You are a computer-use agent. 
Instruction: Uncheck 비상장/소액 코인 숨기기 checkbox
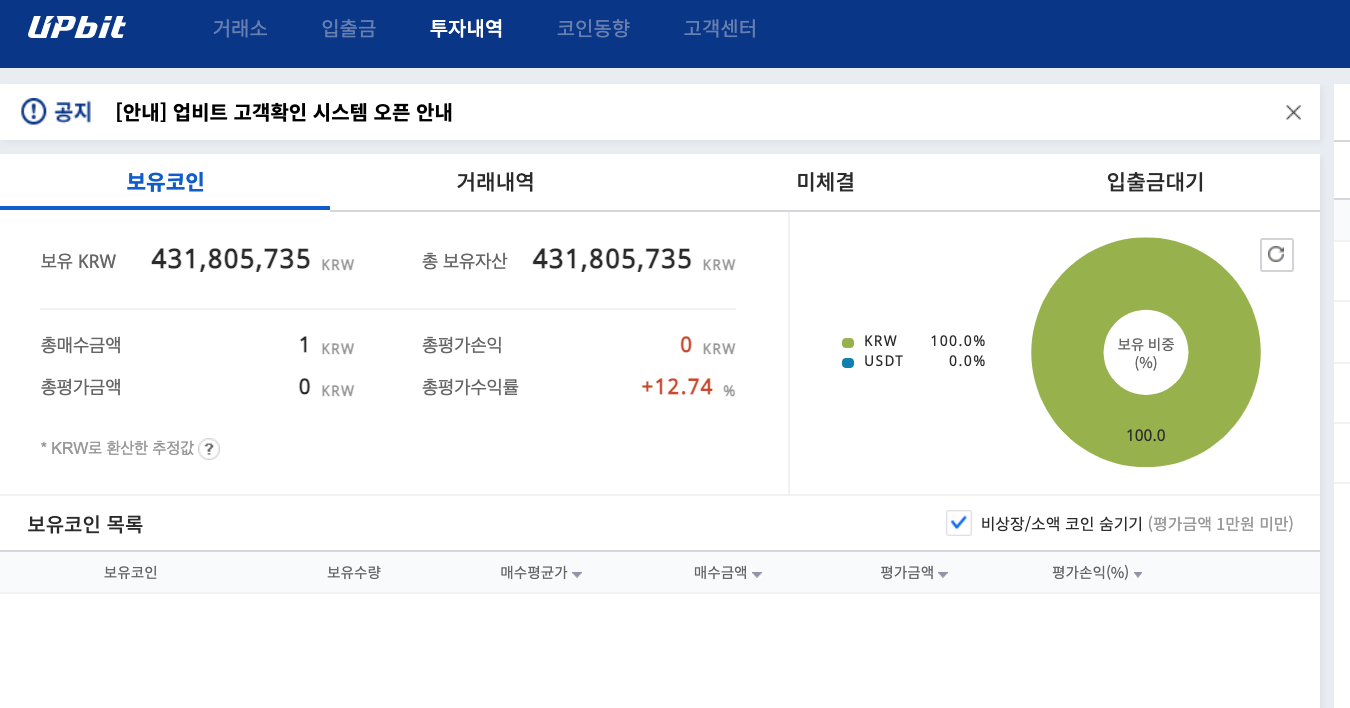coord(959,522)
